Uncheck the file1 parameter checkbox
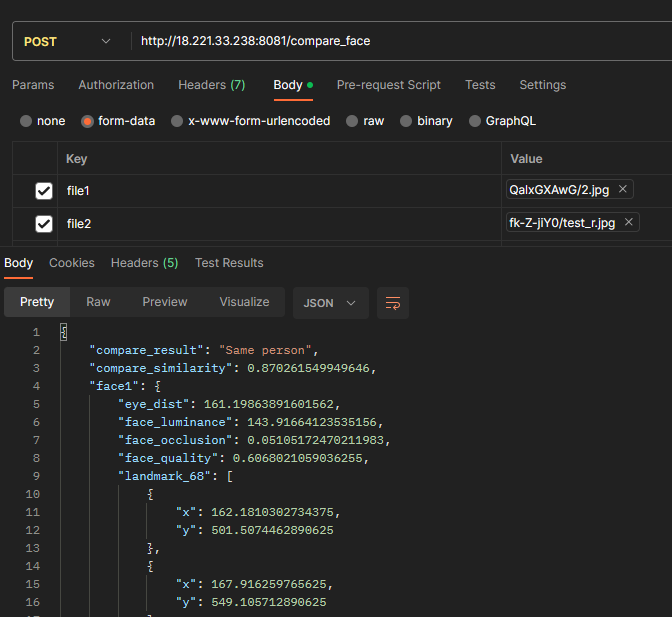Image resolution: width=672 pixels, height=617 pixels. coord(44,190)
